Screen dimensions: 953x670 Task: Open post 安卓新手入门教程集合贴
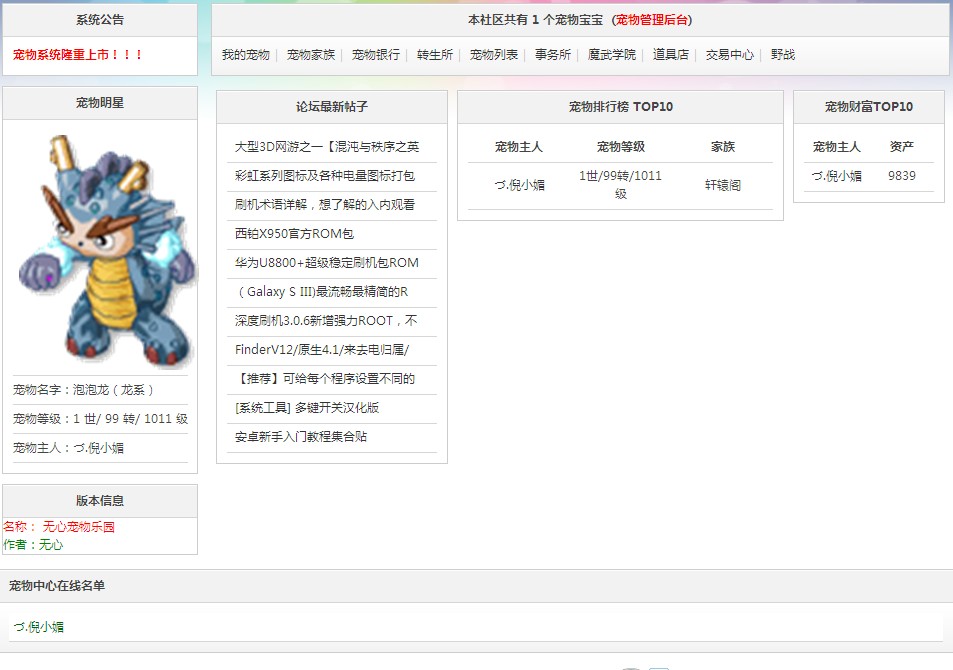click(301, 437)
